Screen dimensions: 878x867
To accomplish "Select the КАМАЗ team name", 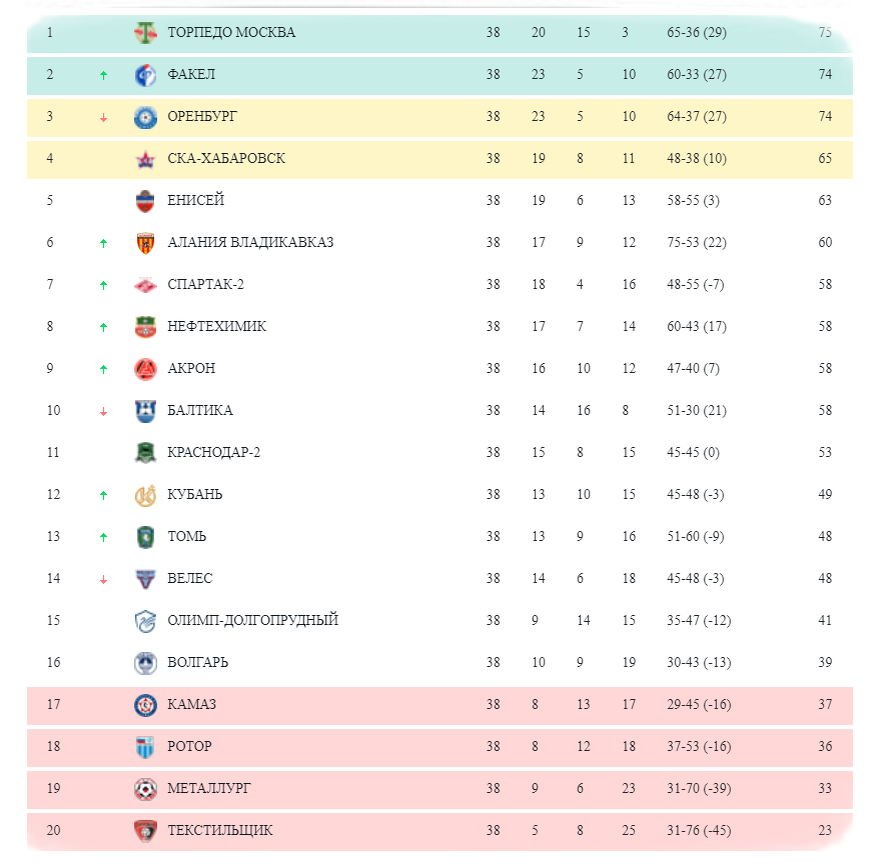I will (192, 705).
